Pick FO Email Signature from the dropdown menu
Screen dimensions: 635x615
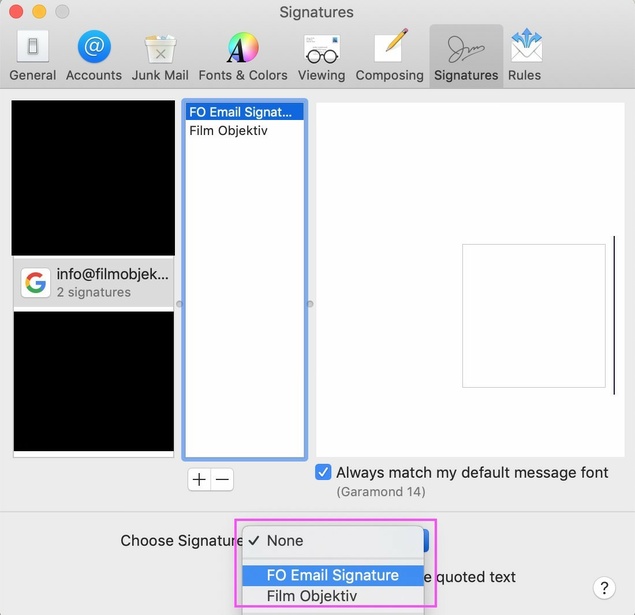coord(332,575)
